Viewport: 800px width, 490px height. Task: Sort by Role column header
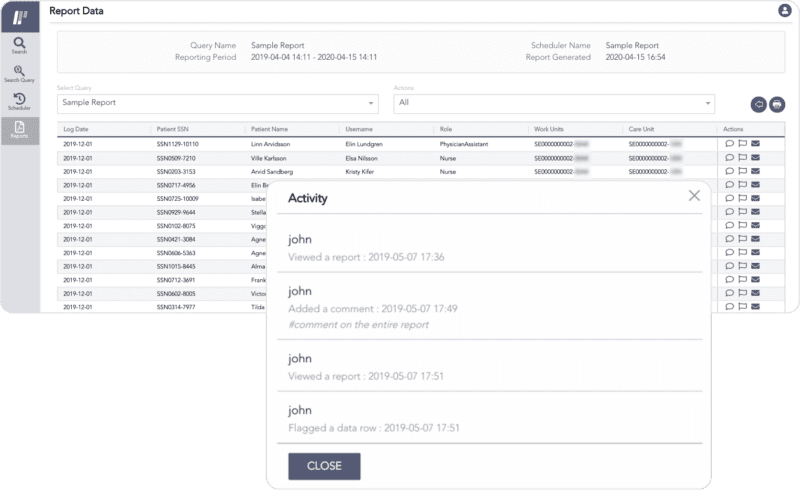(446, 129)
